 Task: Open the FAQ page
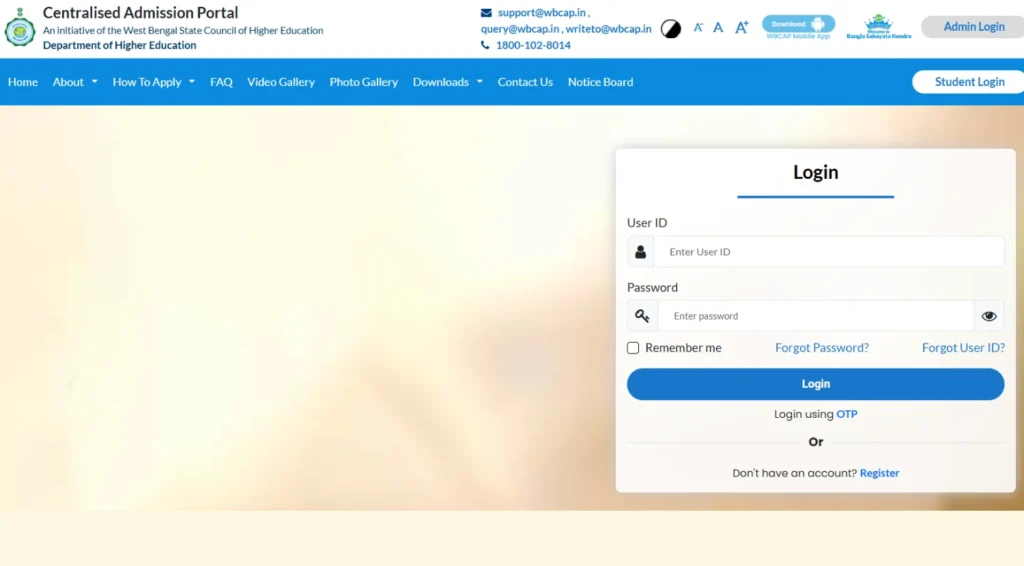pos(221,82)
